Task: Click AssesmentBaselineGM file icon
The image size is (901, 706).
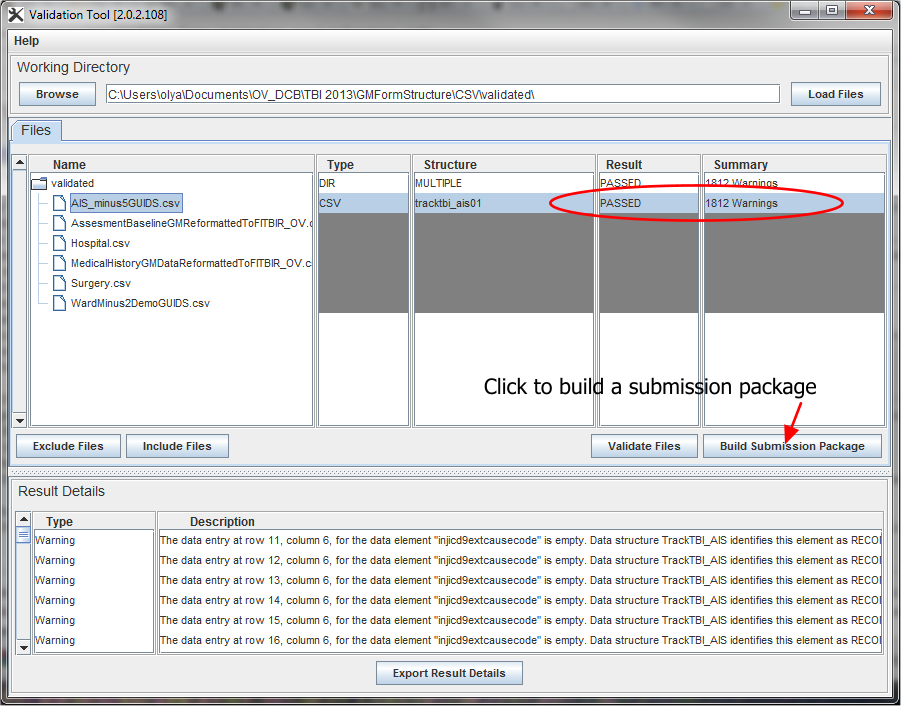Action: pos(59,223)
